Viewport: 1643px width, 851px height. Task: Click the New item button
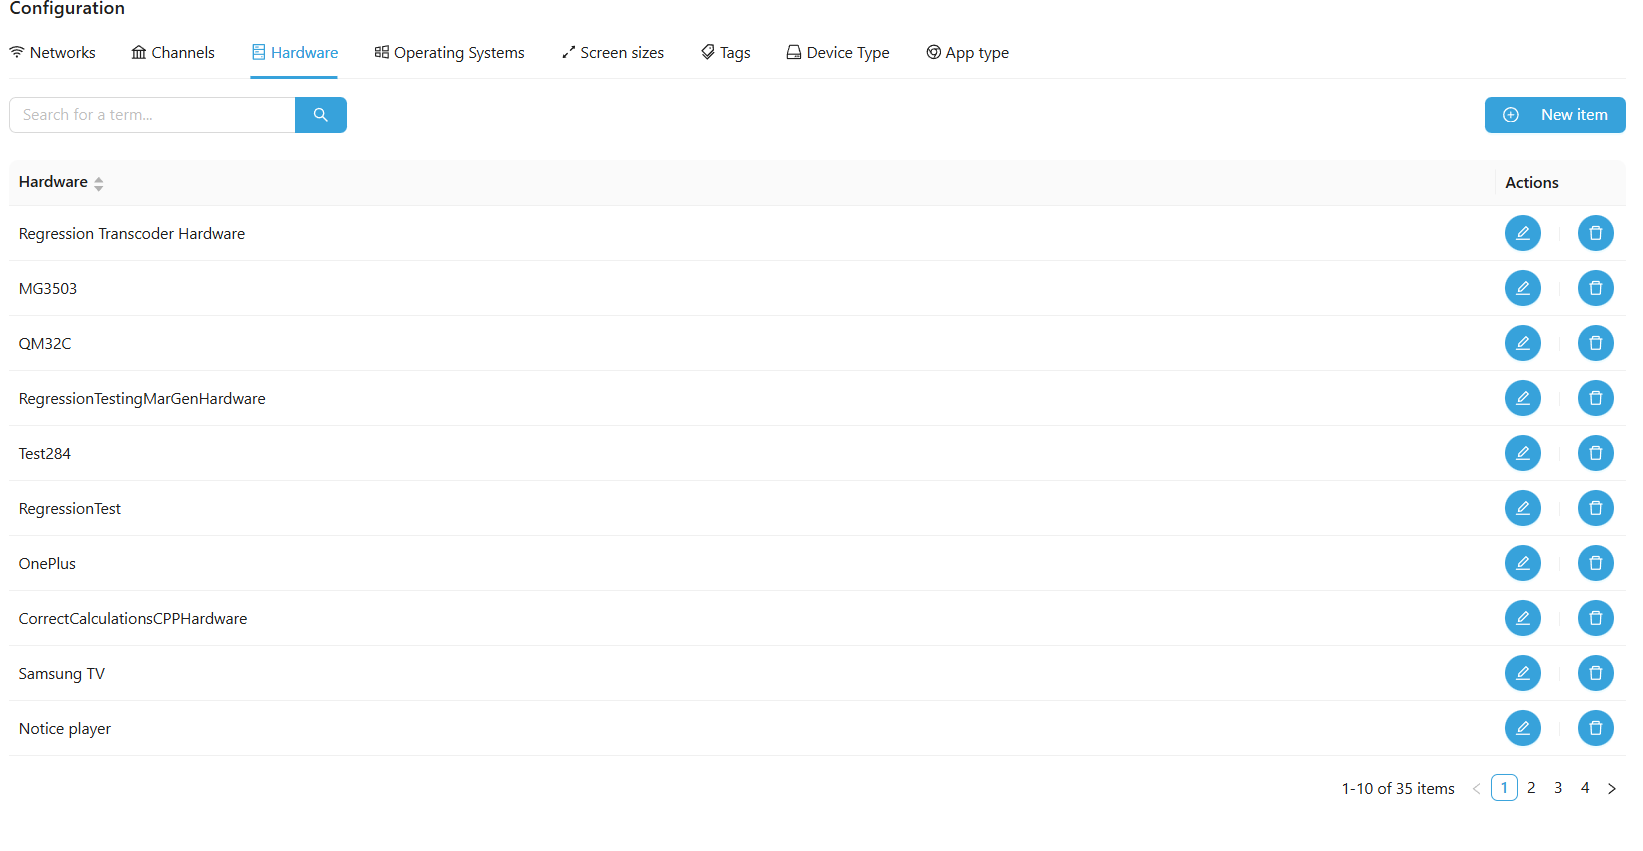point(1554,115)
